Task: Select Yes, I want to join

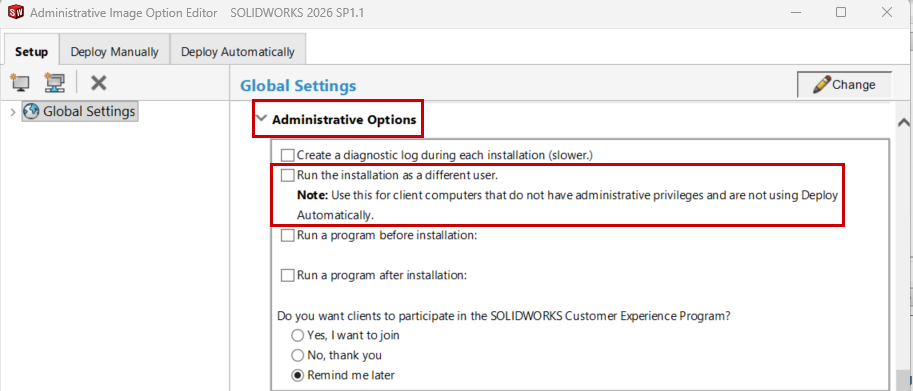Action: click(298, 336)
